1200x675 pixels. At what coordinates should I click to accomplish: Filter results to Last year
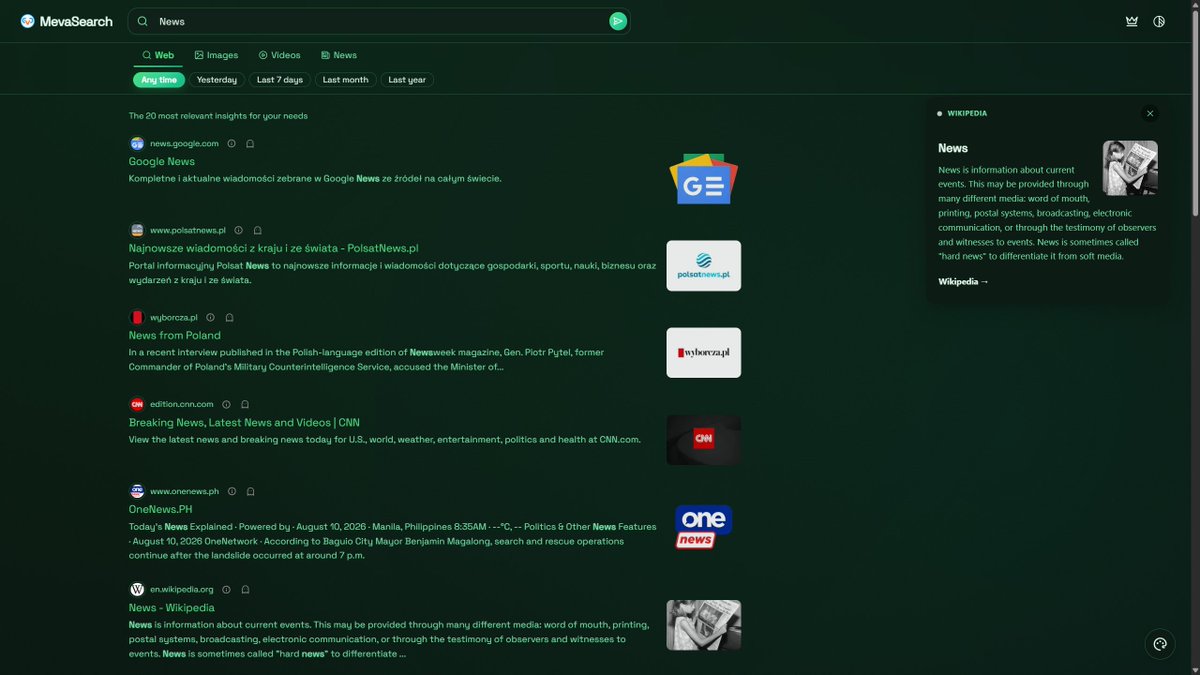point(407,80)
